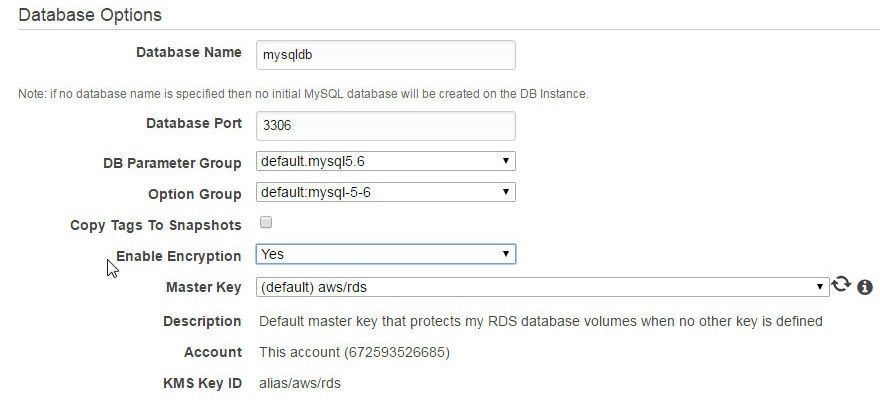Image resolution: width=880 pixels, height=411 pixels.
Task: Click the Option Group dropdown arrow
Action: click(x=506, y=192)
